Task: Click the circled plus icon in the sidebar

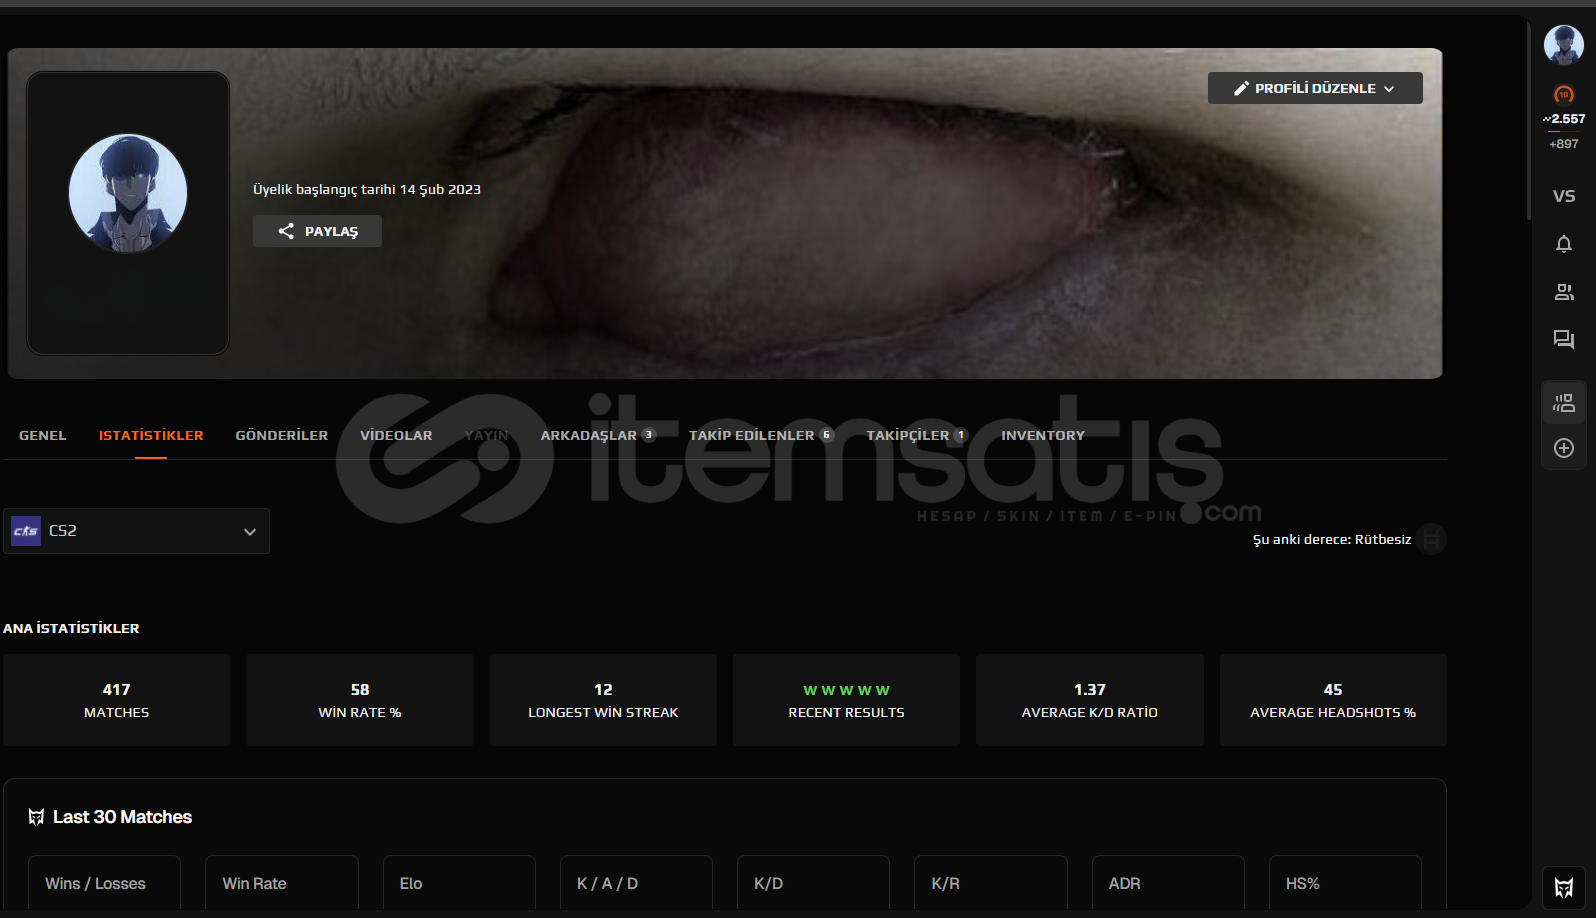Action: point(1564,448)
